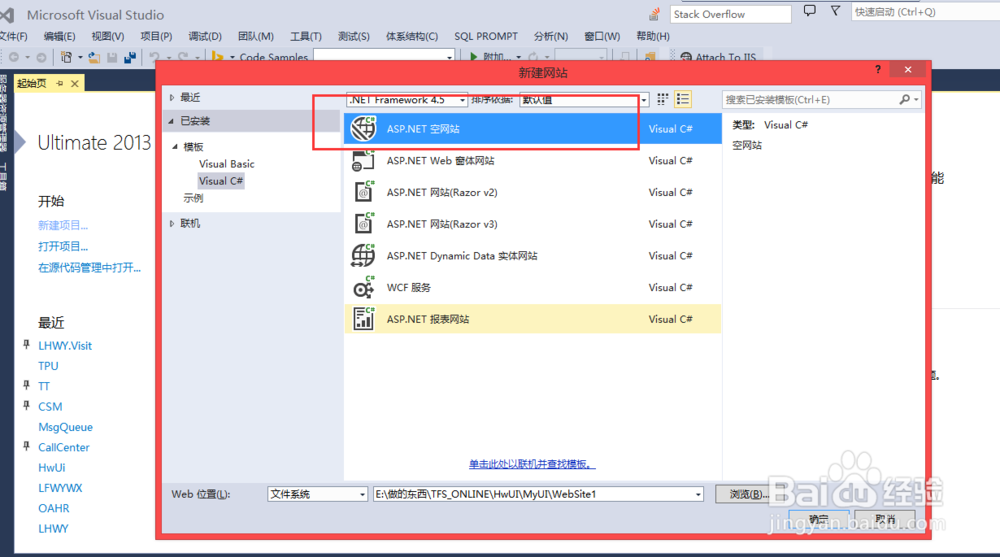Click the green Start play icon
Image resolution: width=1000 pixels, height=557 pixels.
473,57
